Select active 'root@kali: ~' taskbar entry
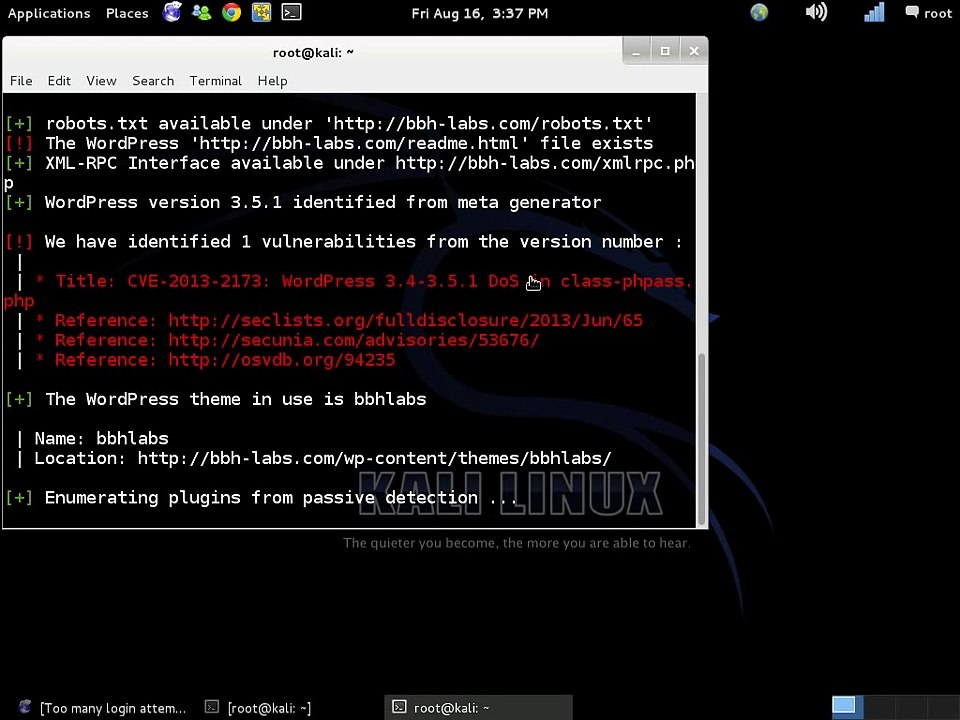The height and width of the screenshot is (720, 960). (x=478, y=708)
